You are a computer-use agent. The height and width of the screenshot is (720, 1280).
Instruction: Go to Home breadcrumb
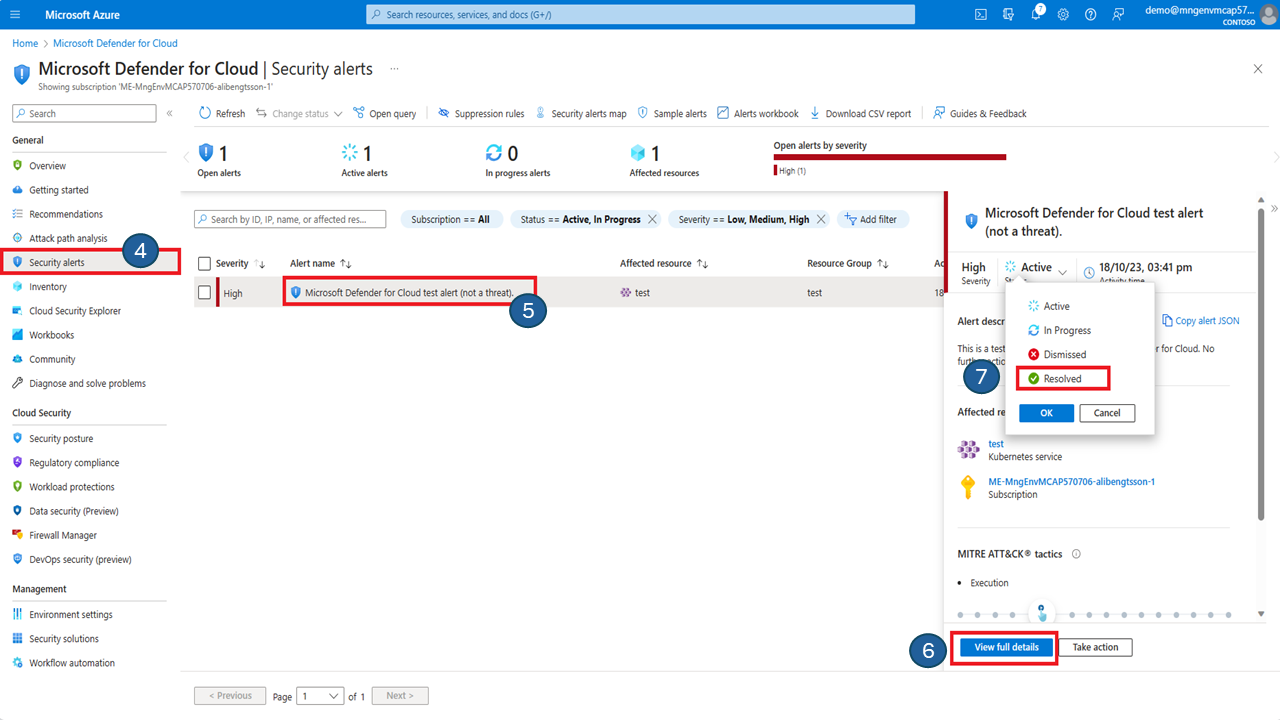[25, 43]
